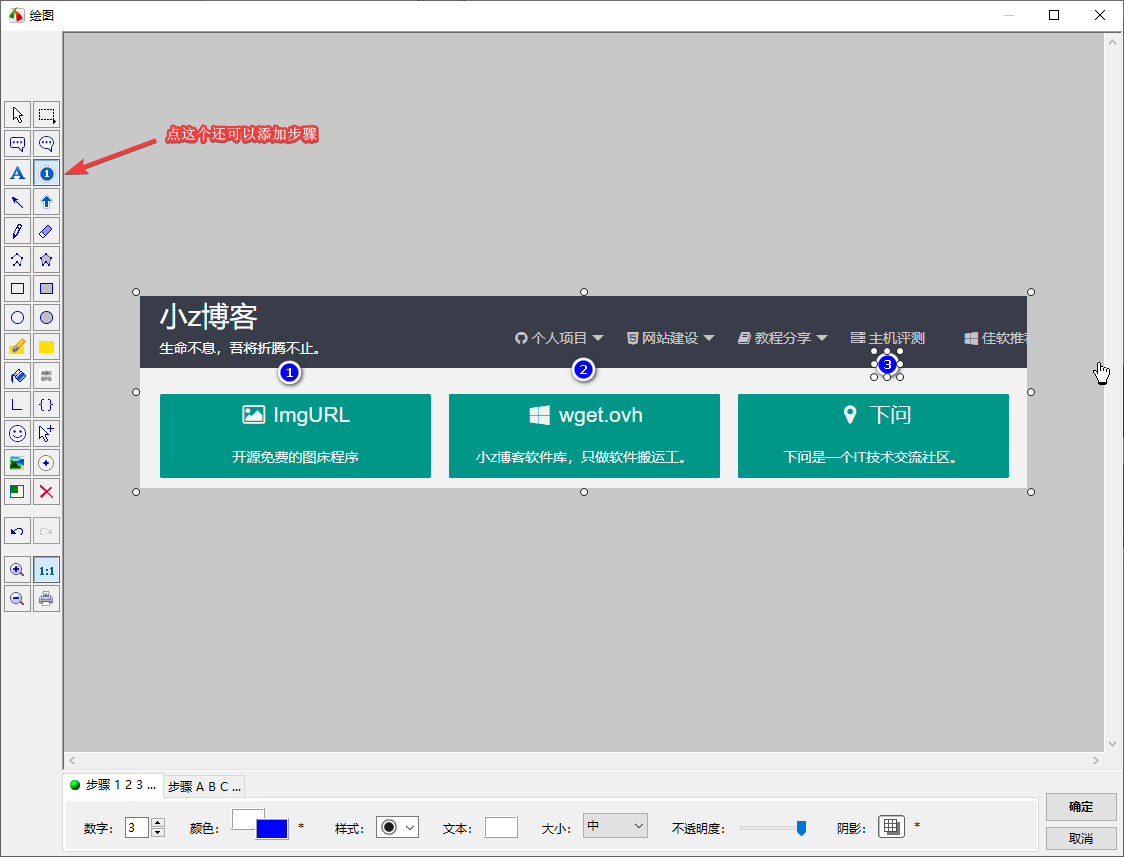Select the pointer selection tool
The height and width of the screenshot is (857, 1124).
coord(17,115)
